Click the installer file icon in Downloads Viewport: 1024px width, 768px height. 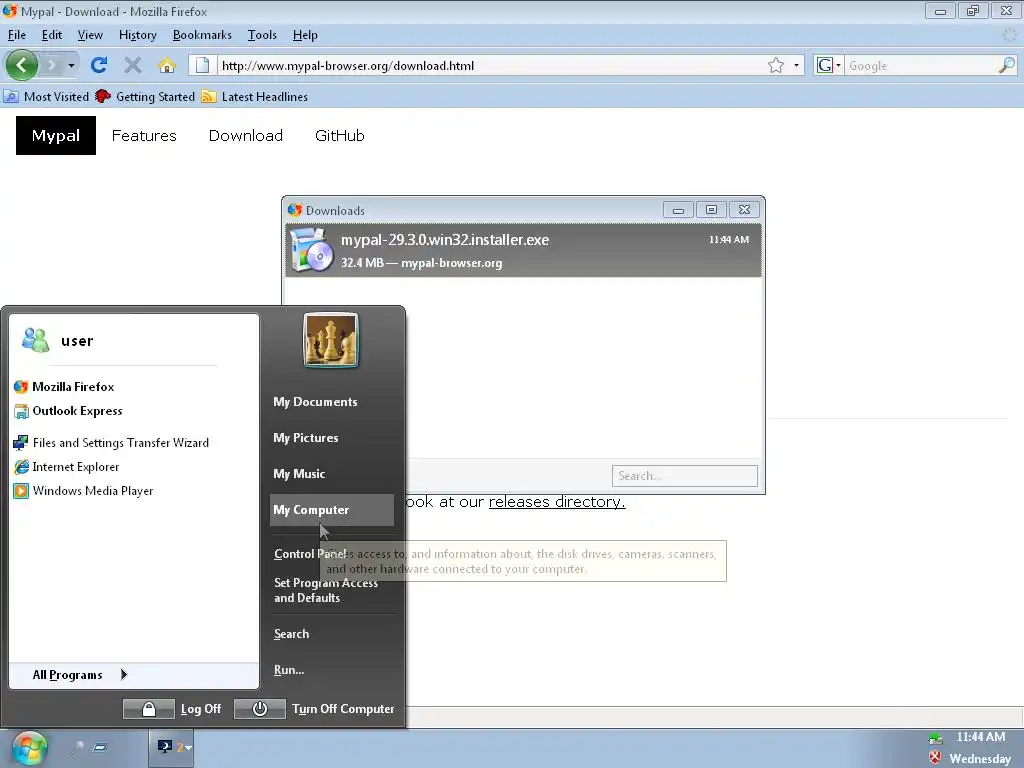[312, 249]
